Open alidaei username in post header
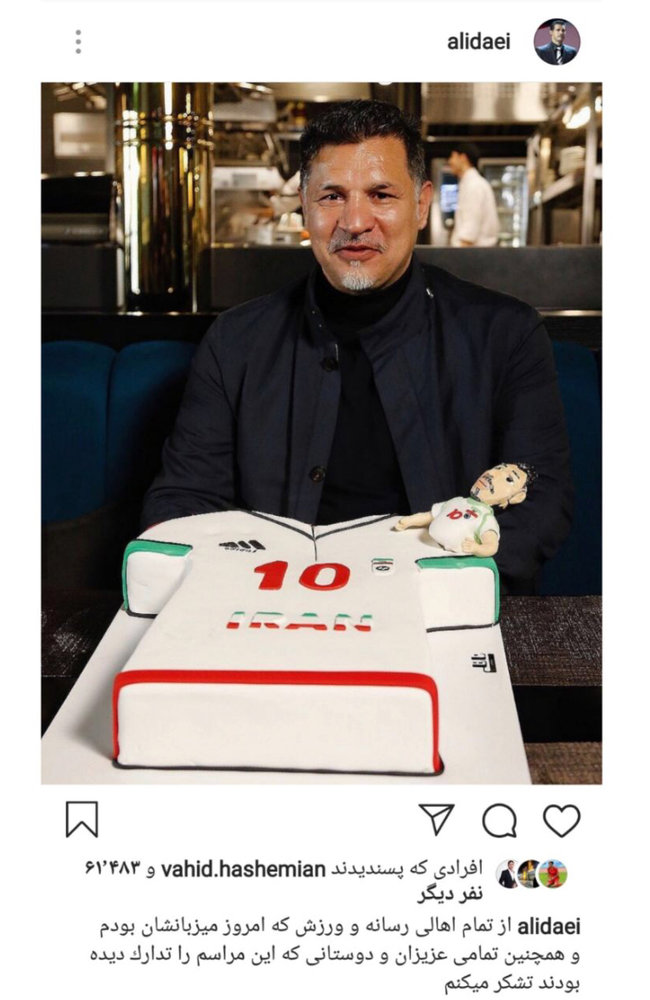 [478, 42]
